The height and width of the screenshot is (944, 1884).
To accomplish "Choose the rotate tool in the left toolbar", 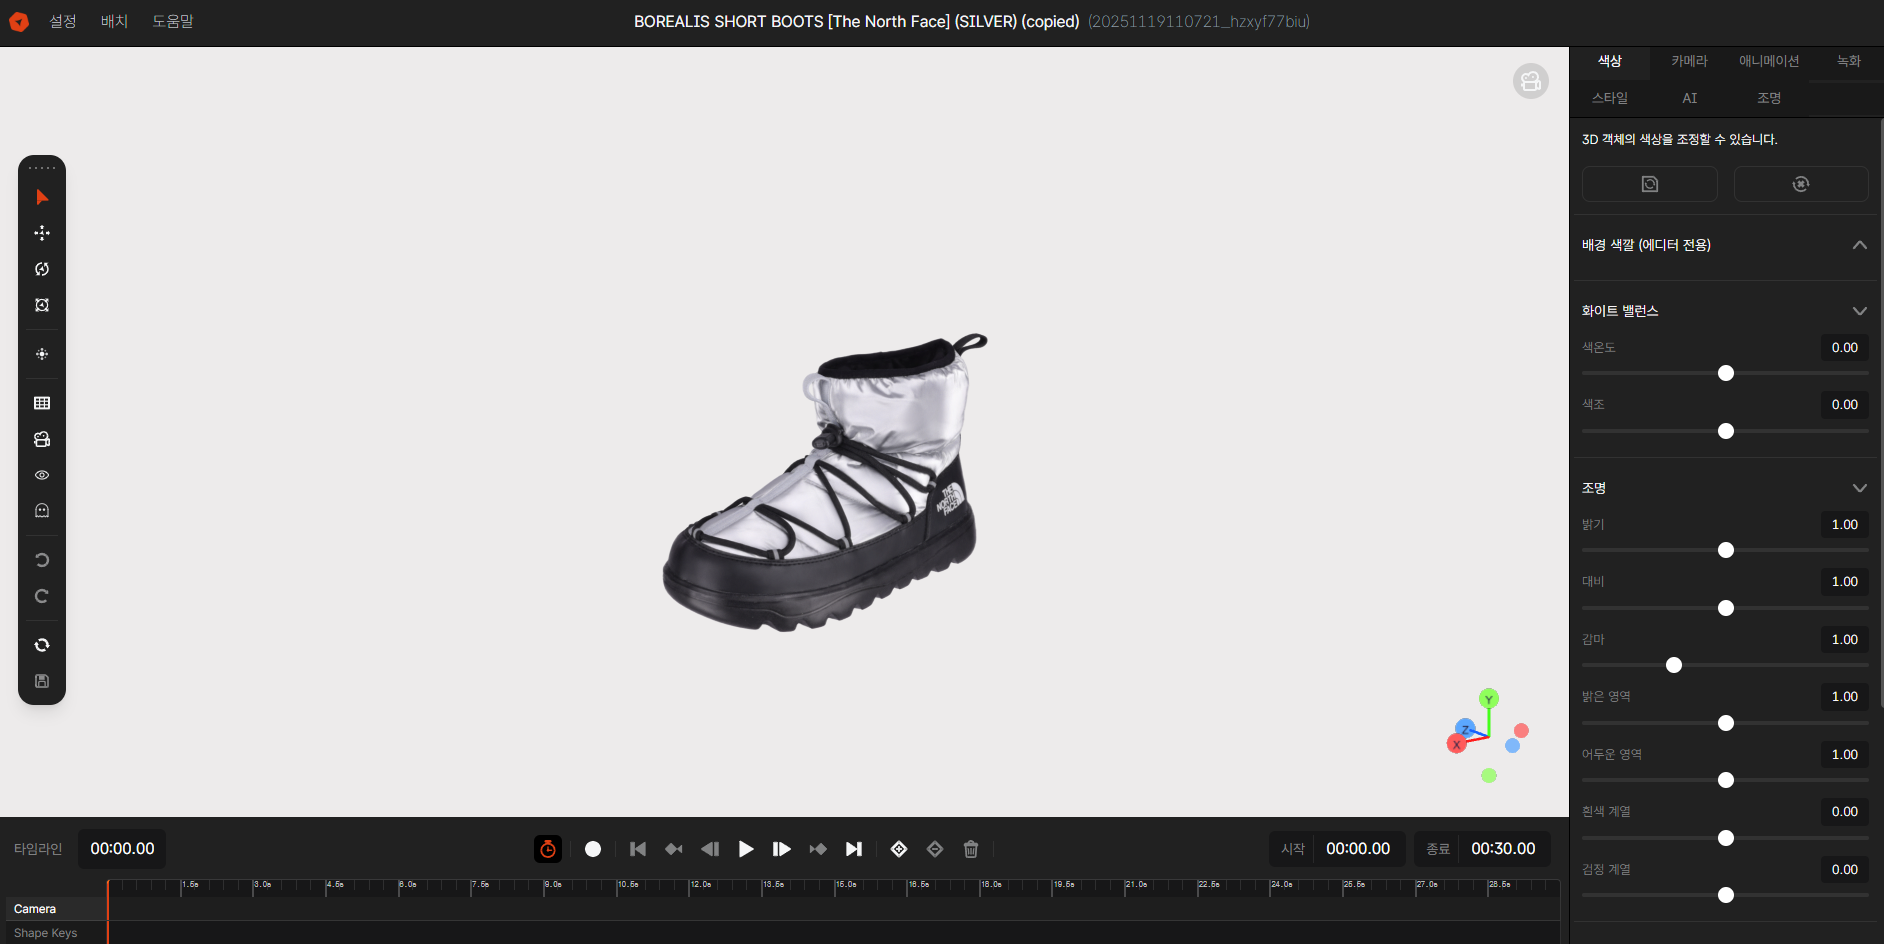I will pyautogui.click(x=42, y=269).
